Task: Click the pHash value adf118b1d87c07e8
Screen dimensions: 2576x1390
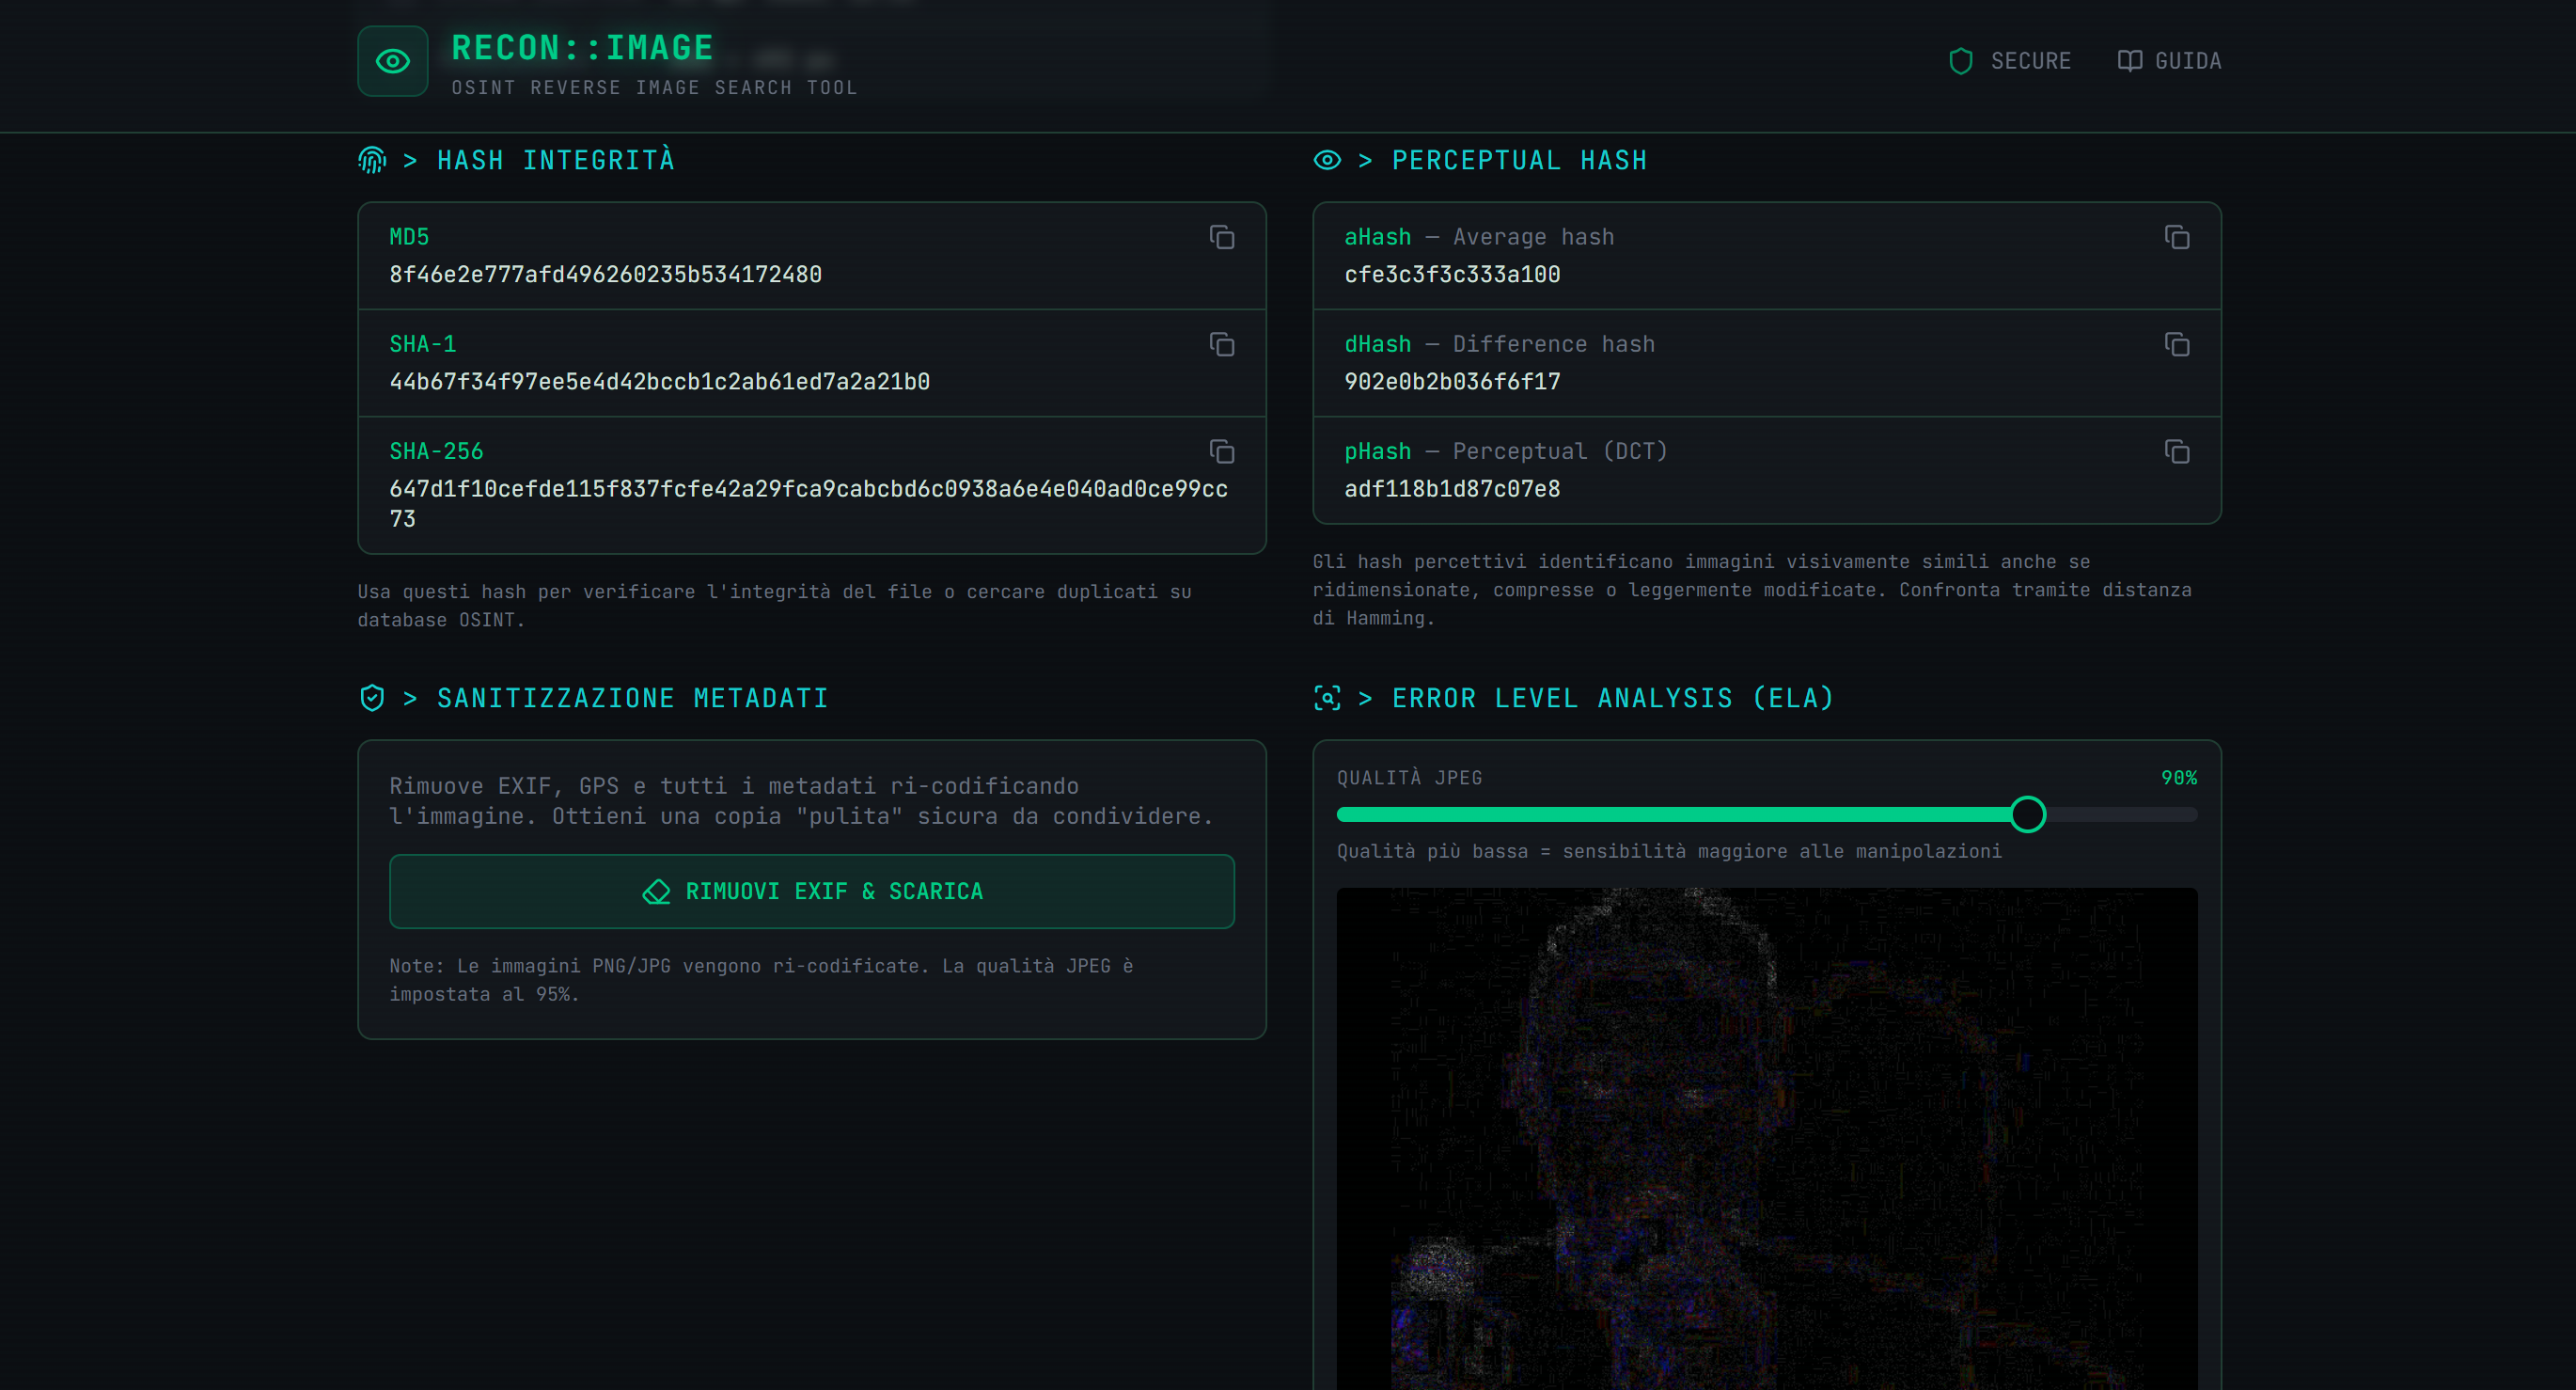Action: 1452,488
